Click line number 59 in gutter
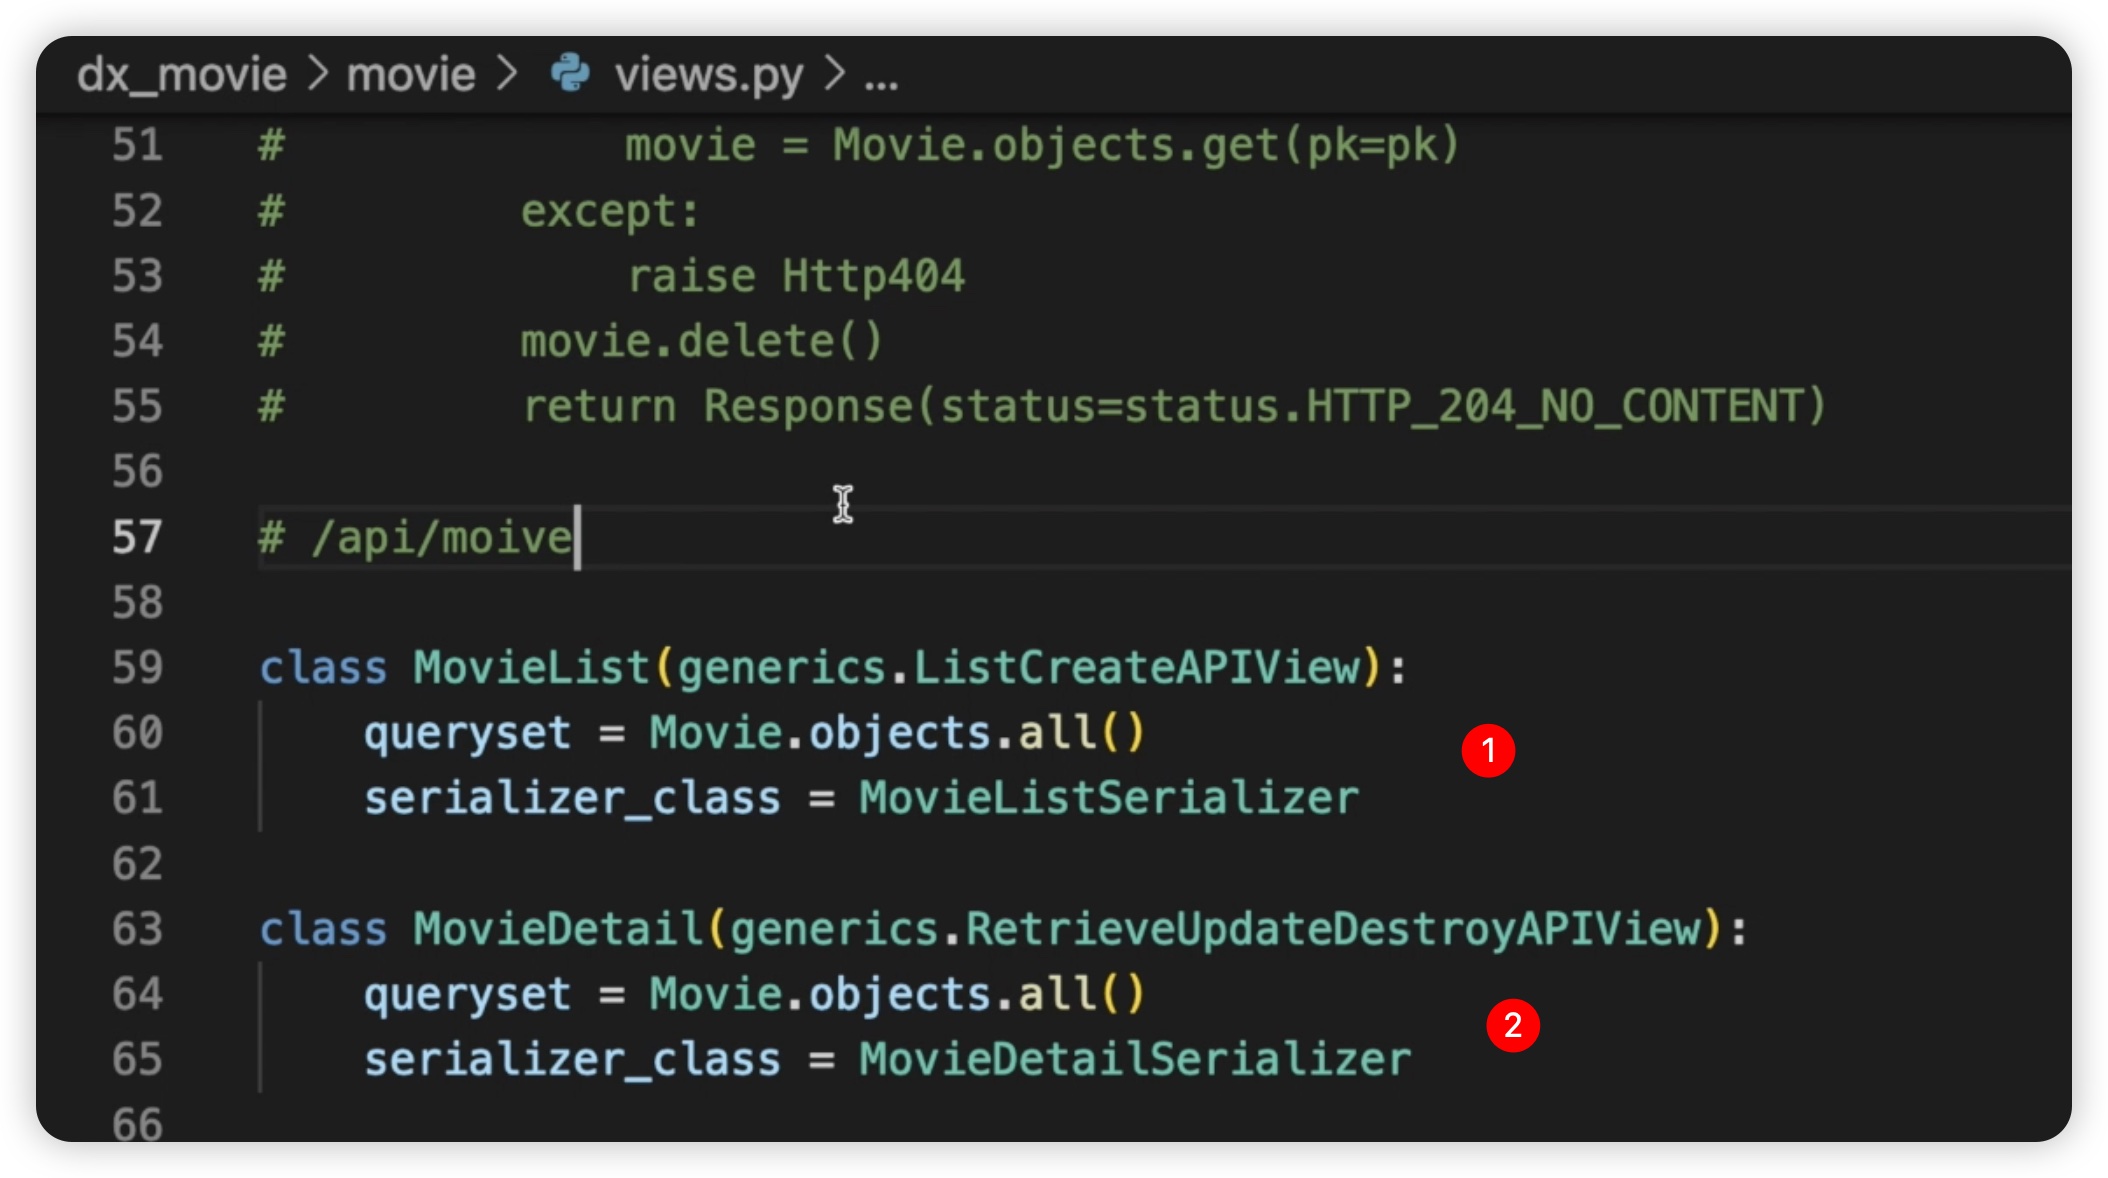This screenshot has height=1178, width=2108. click(x=137, y=668)
